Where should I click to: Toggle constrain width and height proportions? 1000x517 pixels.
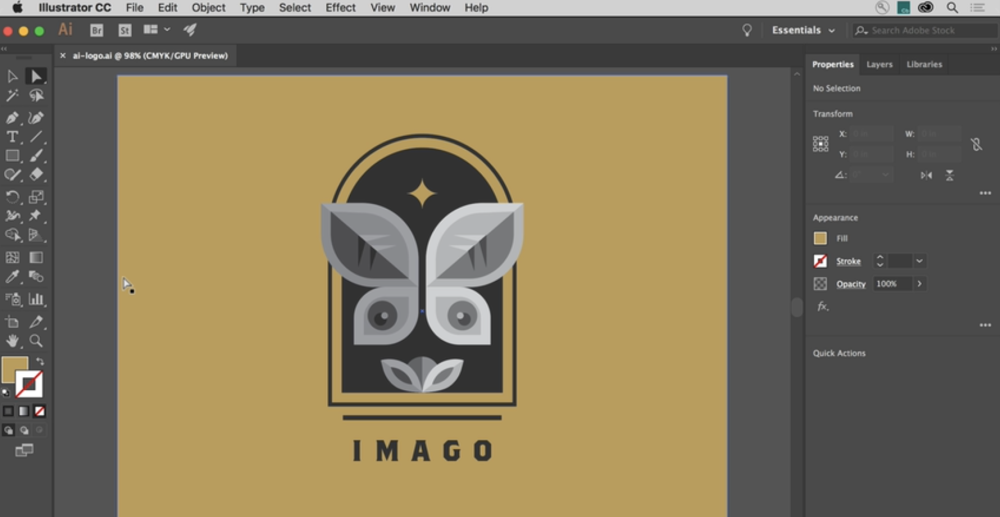(976, 144)
